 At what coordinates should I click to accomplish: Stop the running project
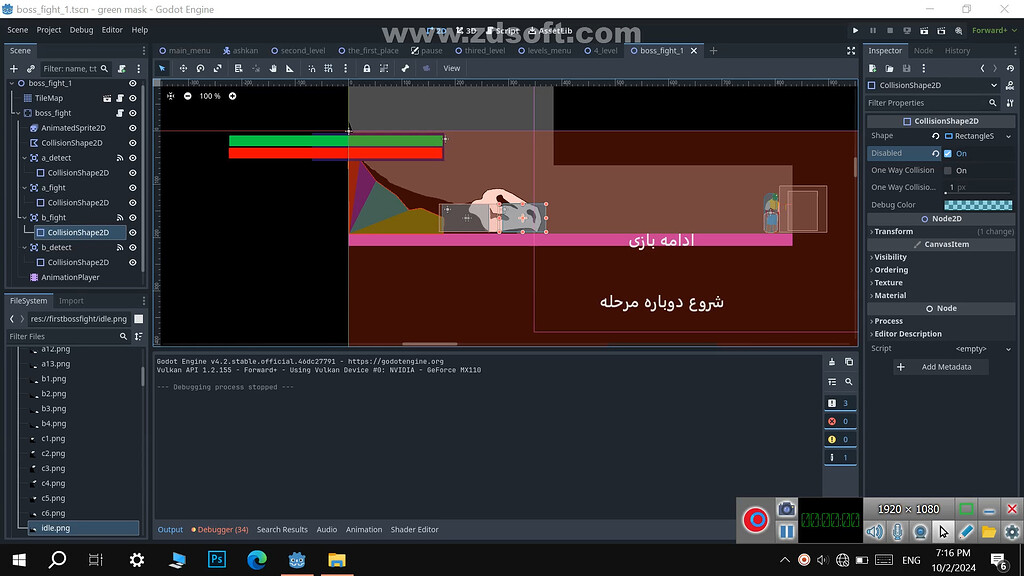coord(889,30)
